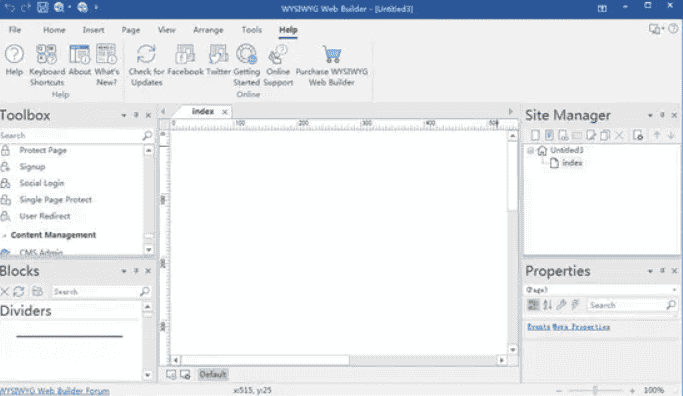Open What's New? information
The image size is (683, 396).
click(107, 65)
